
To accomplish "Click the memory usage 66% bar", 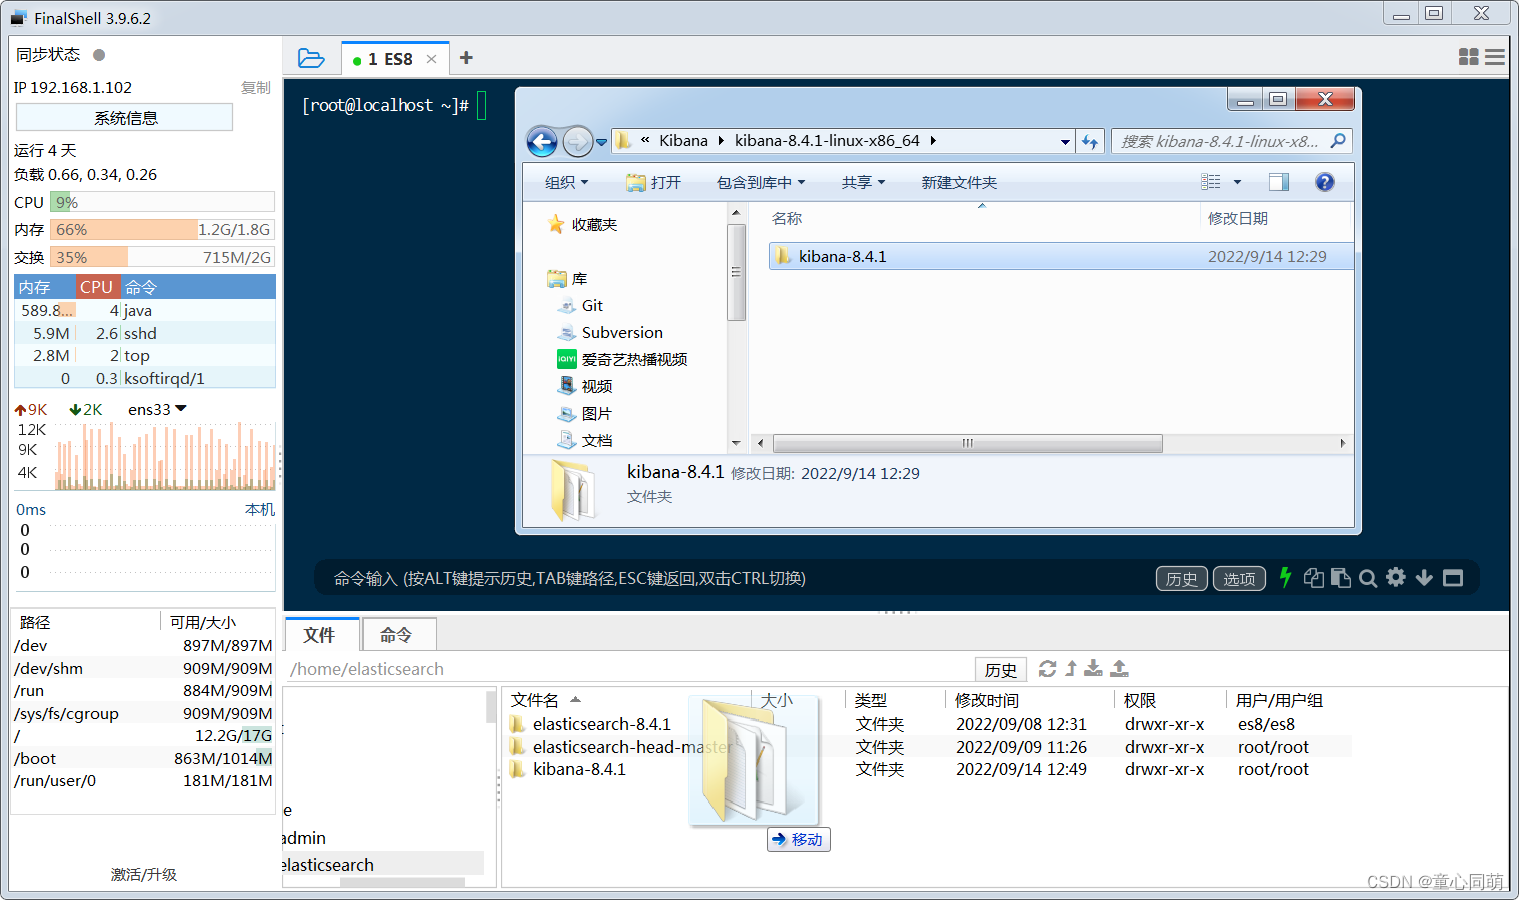I will coord(162,229).
